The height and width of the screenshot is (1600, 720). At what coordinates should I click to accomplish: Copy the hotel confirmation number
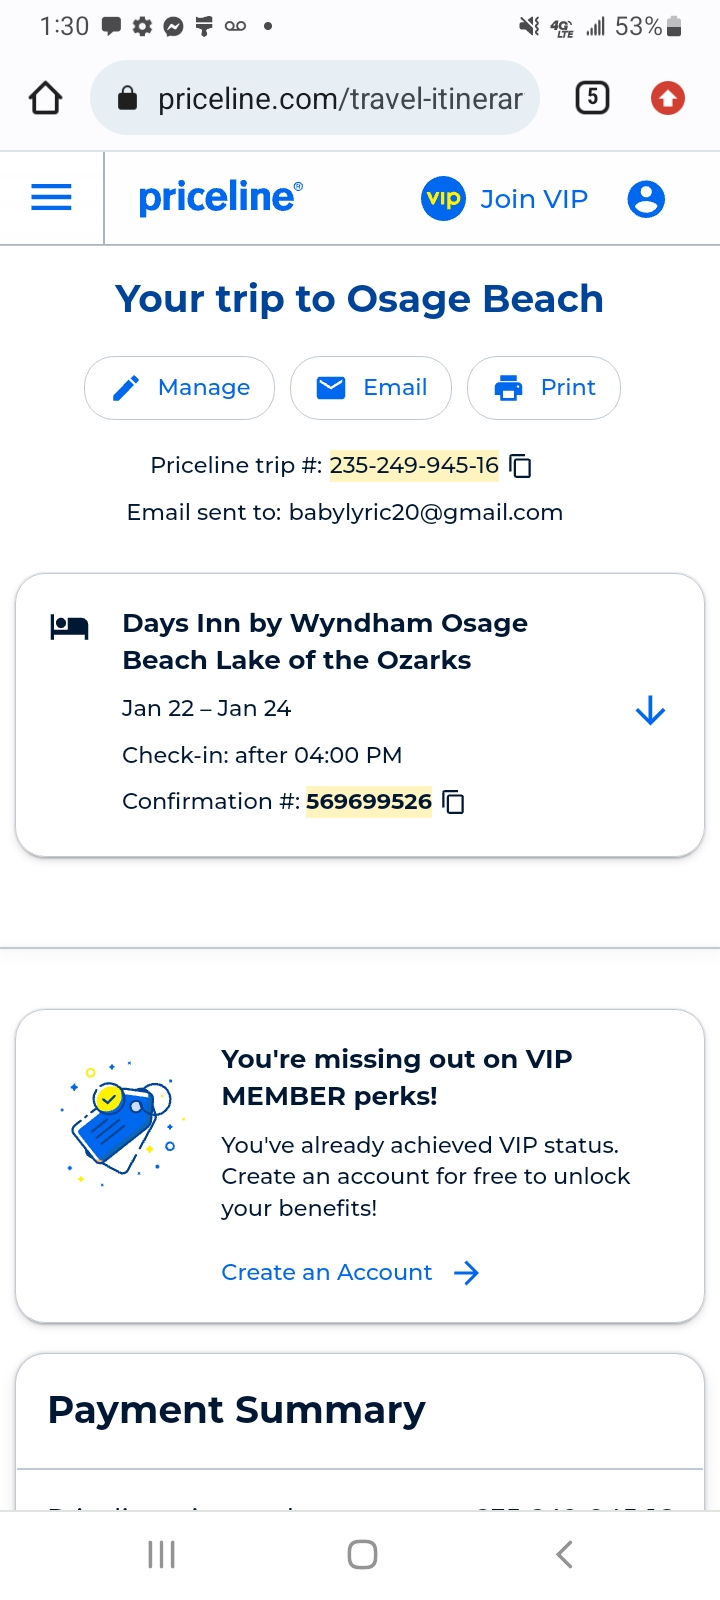454,802
